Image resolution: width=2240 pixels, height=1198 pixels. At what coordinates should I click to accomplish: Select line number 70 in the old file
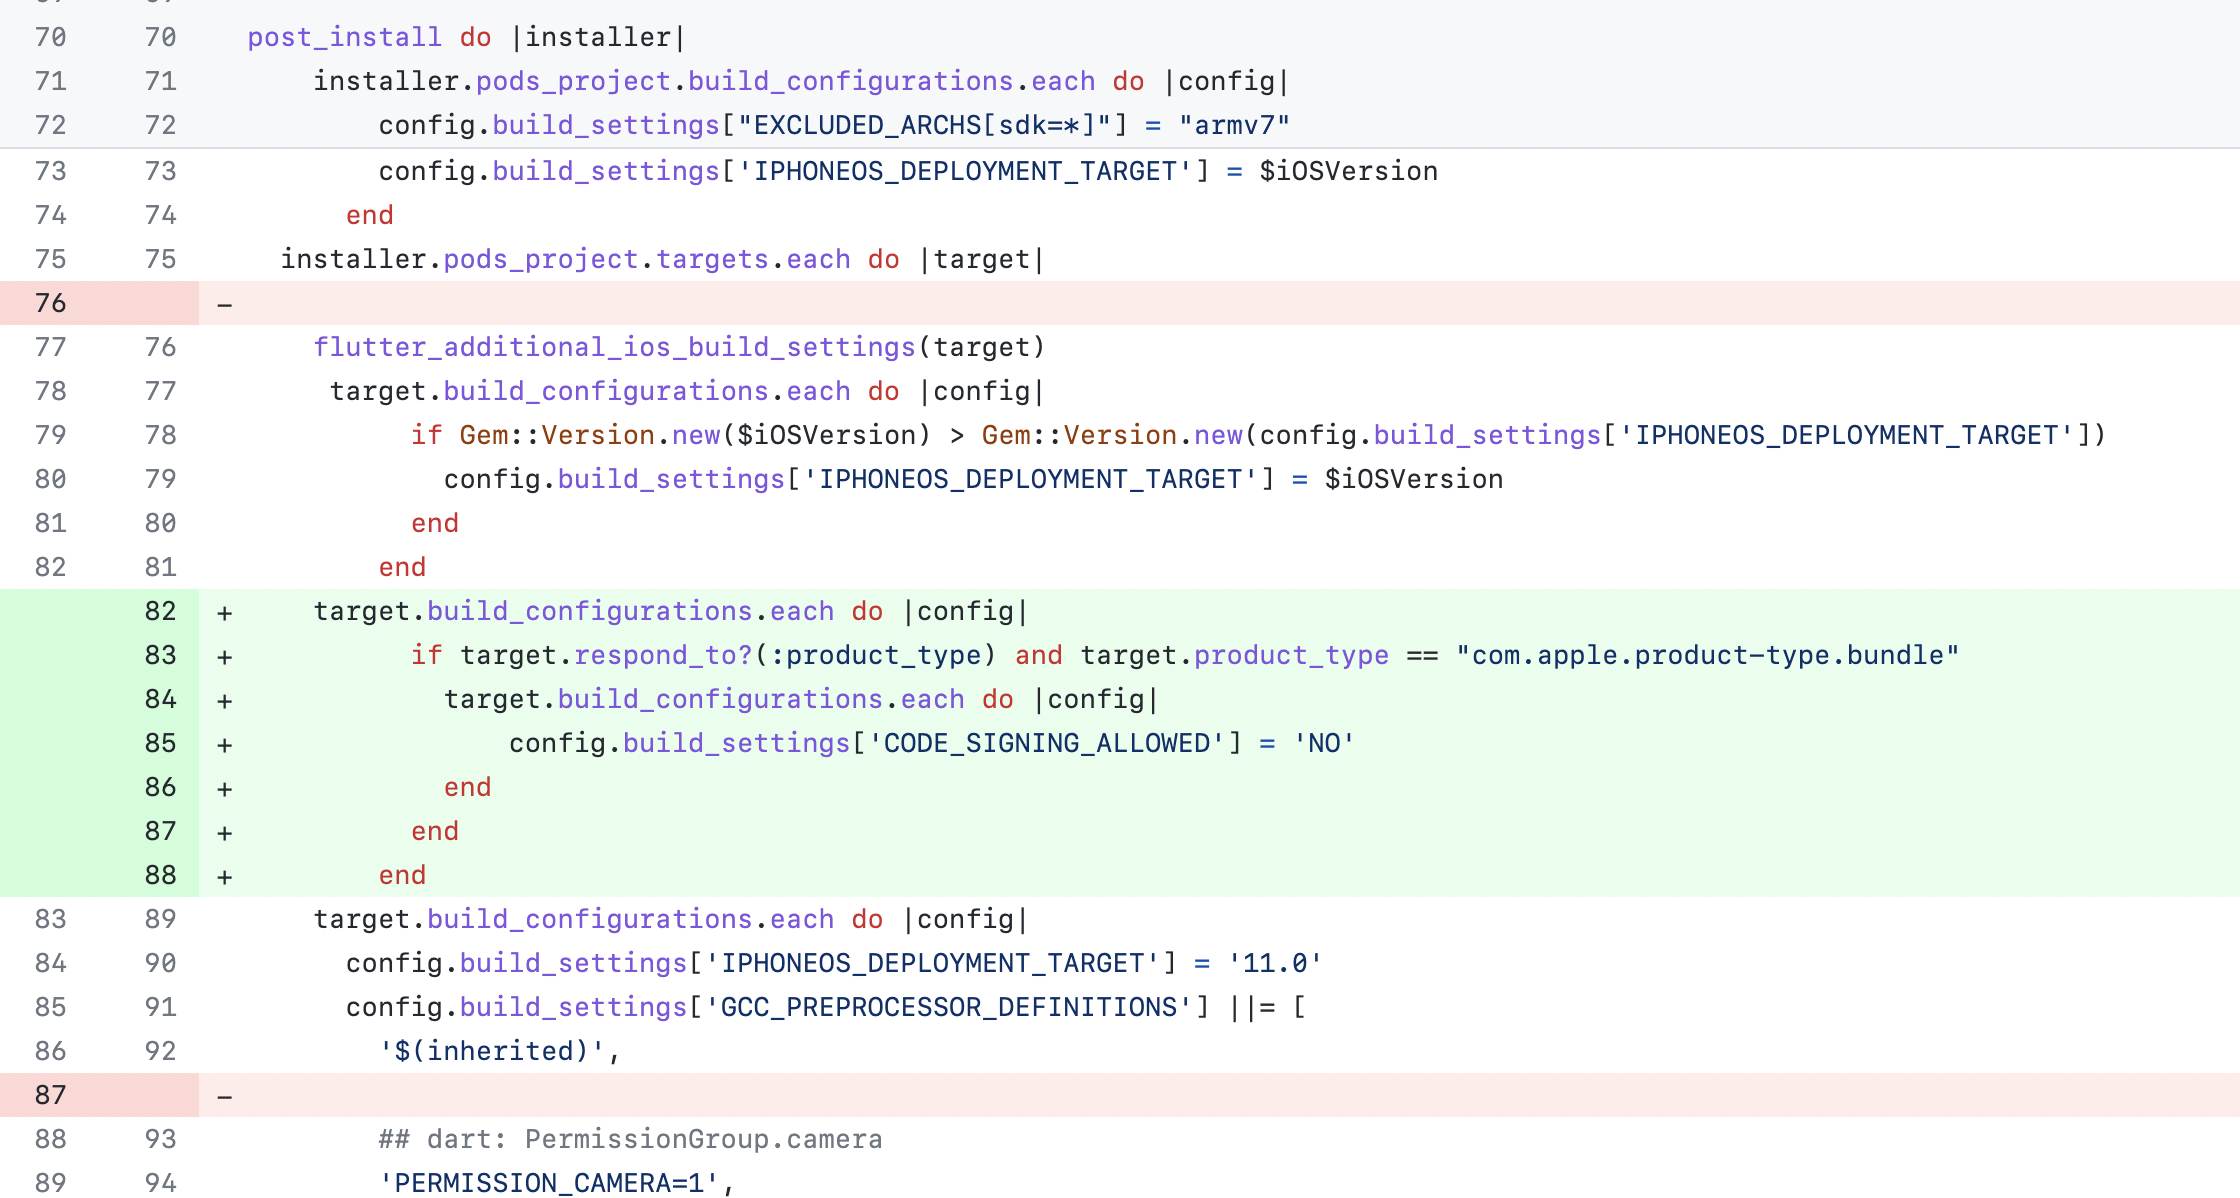coord(50,37)
